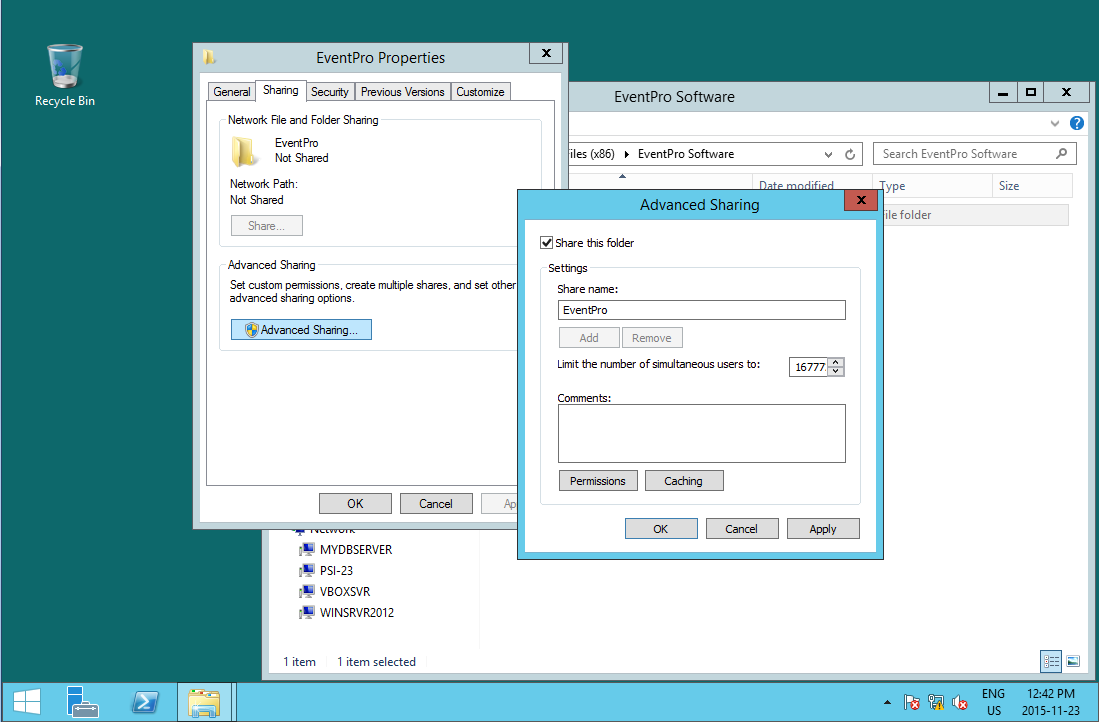Open the Caching settings

(683, 481)
